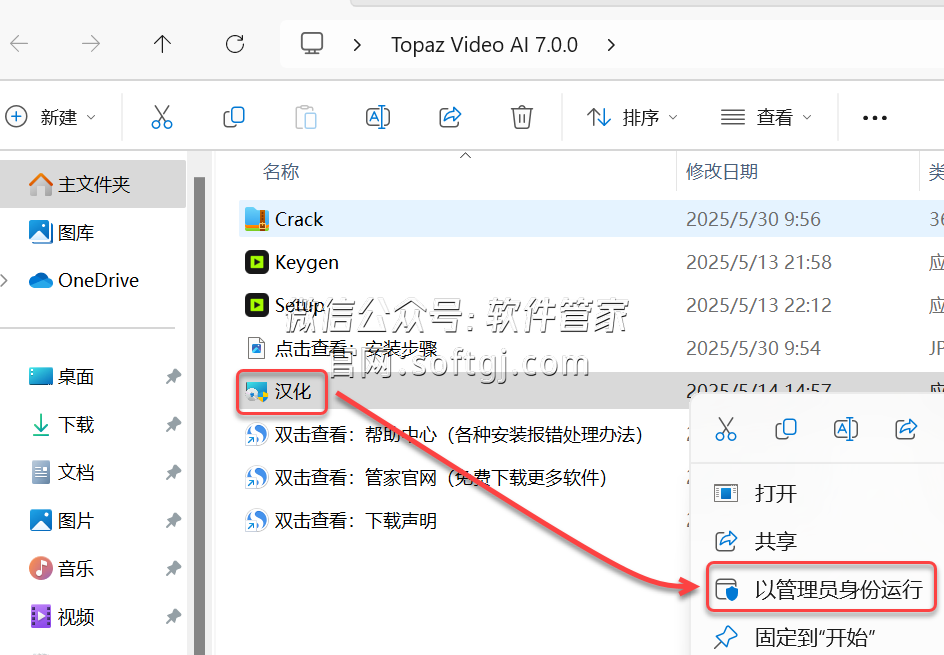
Task: Go forward in folder history
Action: coord(91,44)
